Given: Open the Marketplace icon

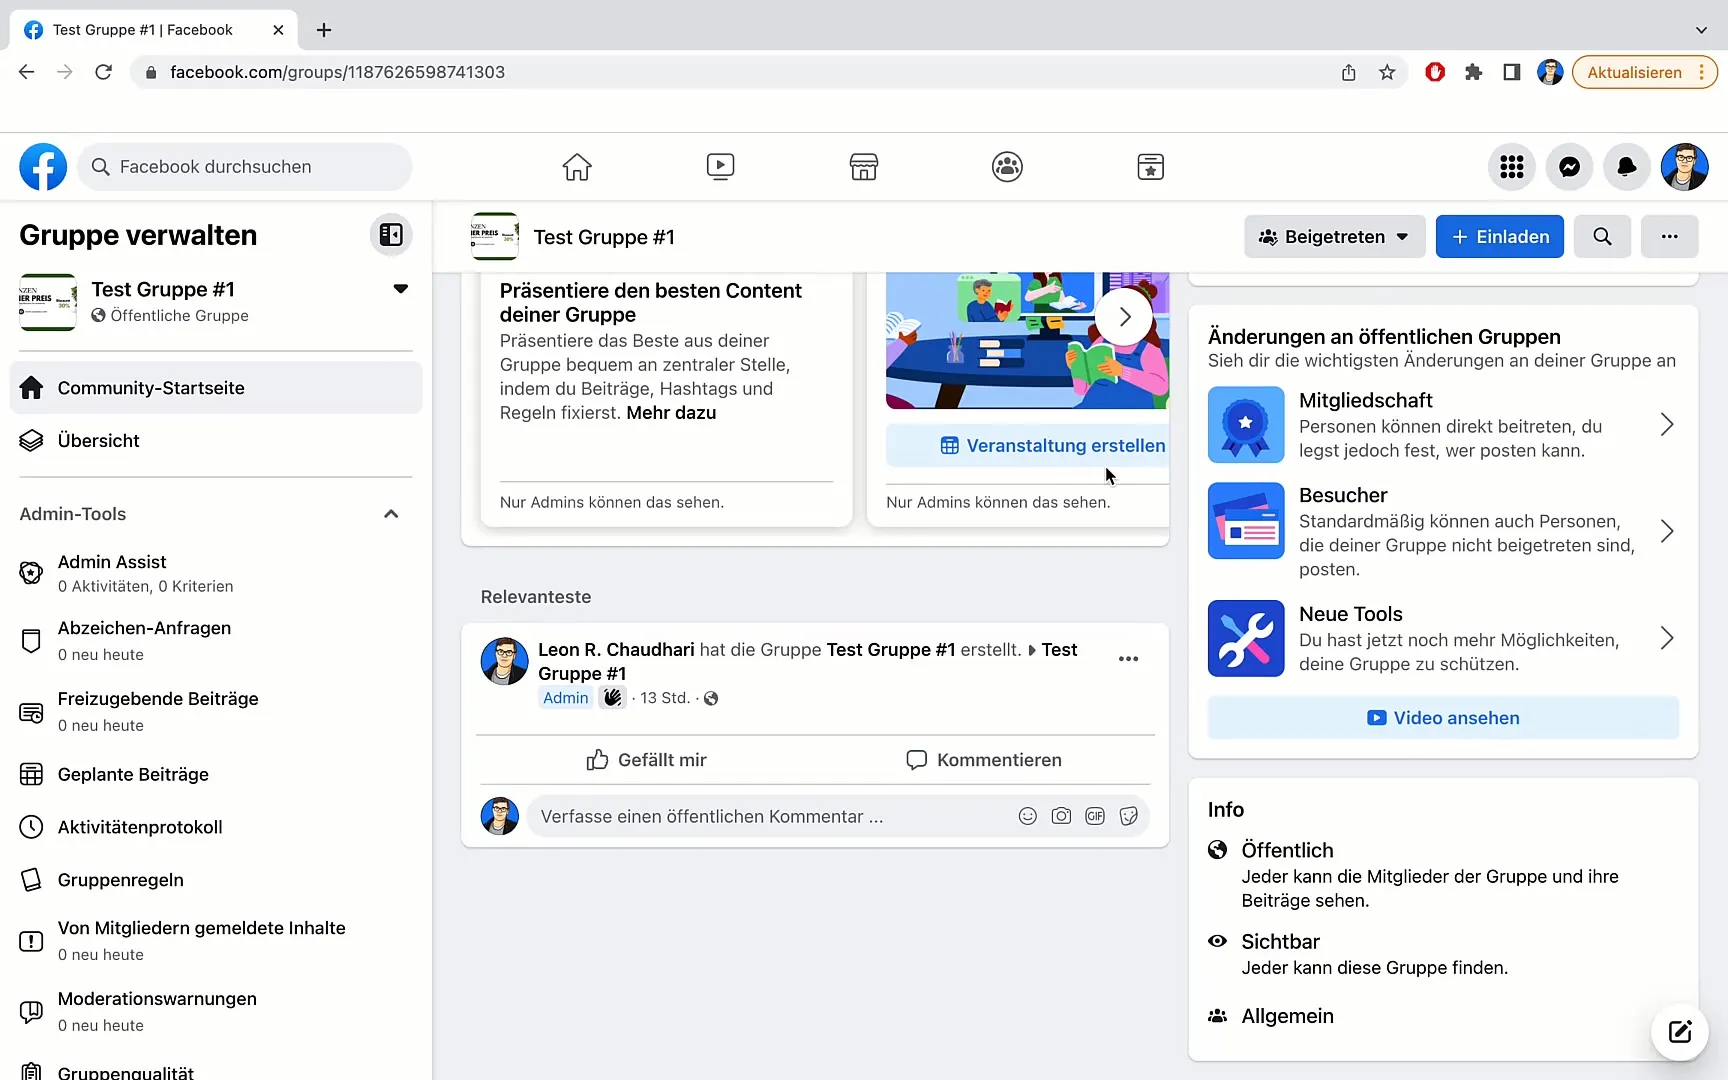Looking at the screenshot, I should (864, 167).
